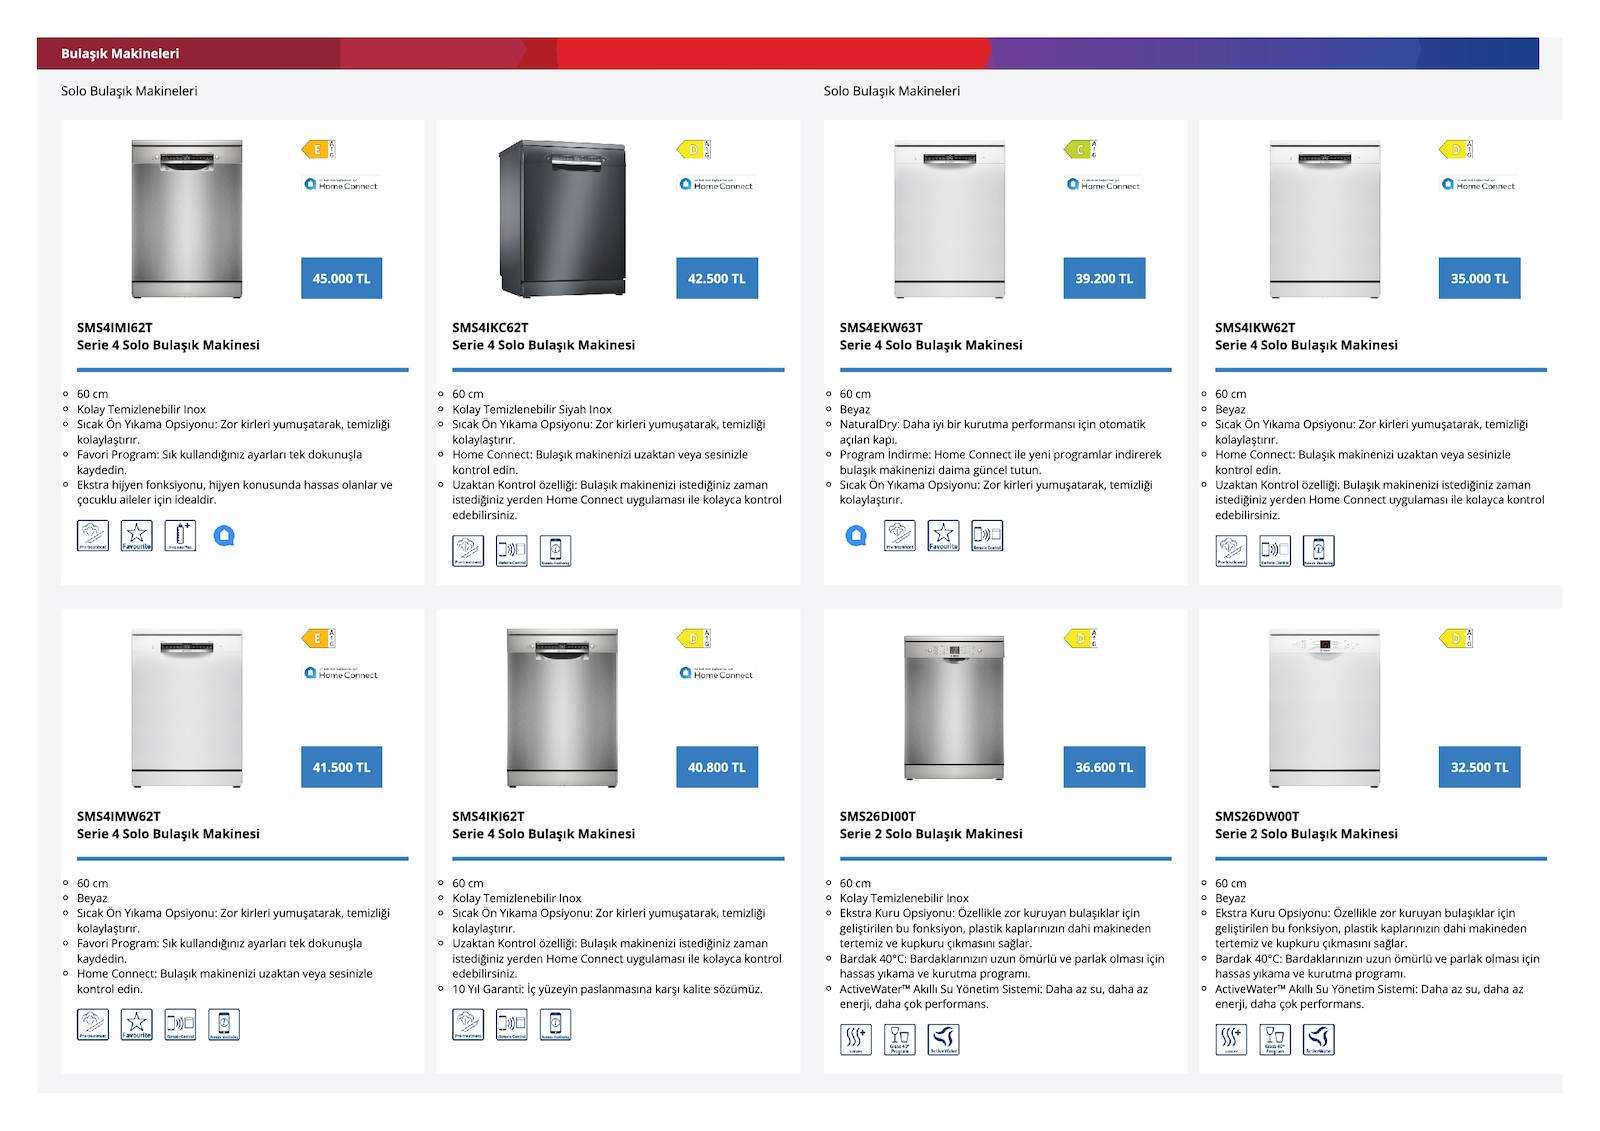This screenshot has width=1600, height=1131.
Task: Click the Extra Dry icon under SMS26DW00T
Action: [x=1231, y=1040]
